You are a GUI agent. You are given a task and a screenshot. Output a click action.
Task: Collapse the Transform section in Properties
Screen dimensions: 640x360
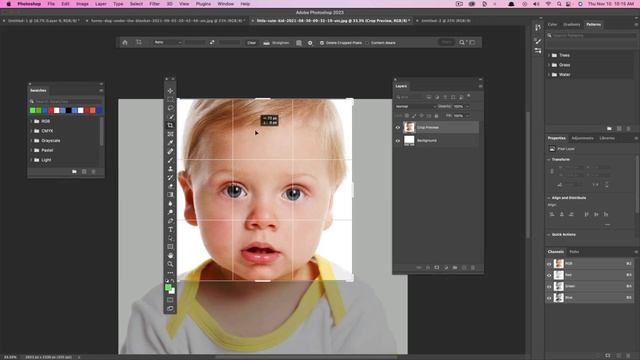[x=549, y=160]
